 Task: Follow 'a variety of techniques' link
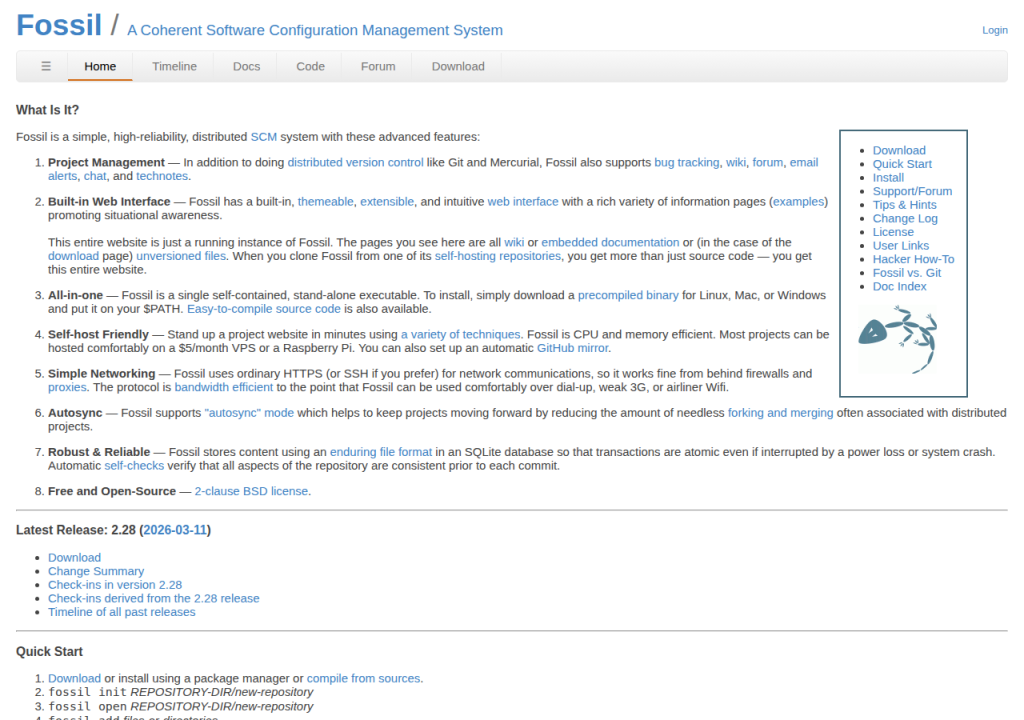pyautogui.click(x=460, y=334)
